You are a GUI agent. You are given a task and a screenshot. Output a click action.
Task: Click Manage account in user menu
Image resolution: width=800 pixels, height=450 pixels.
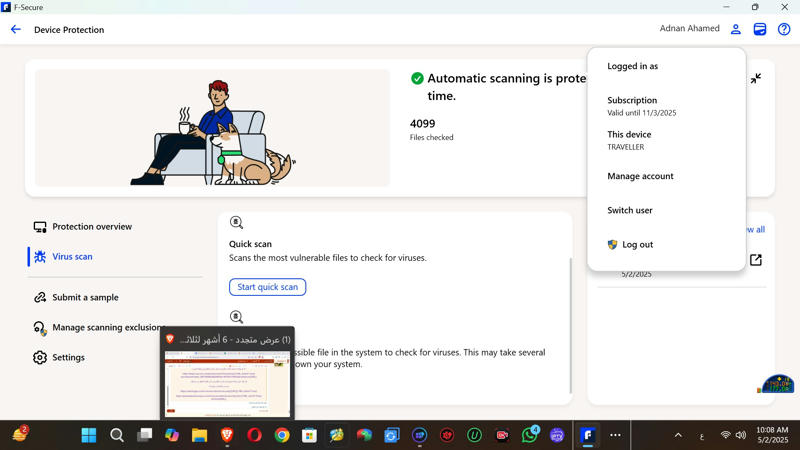640,176
